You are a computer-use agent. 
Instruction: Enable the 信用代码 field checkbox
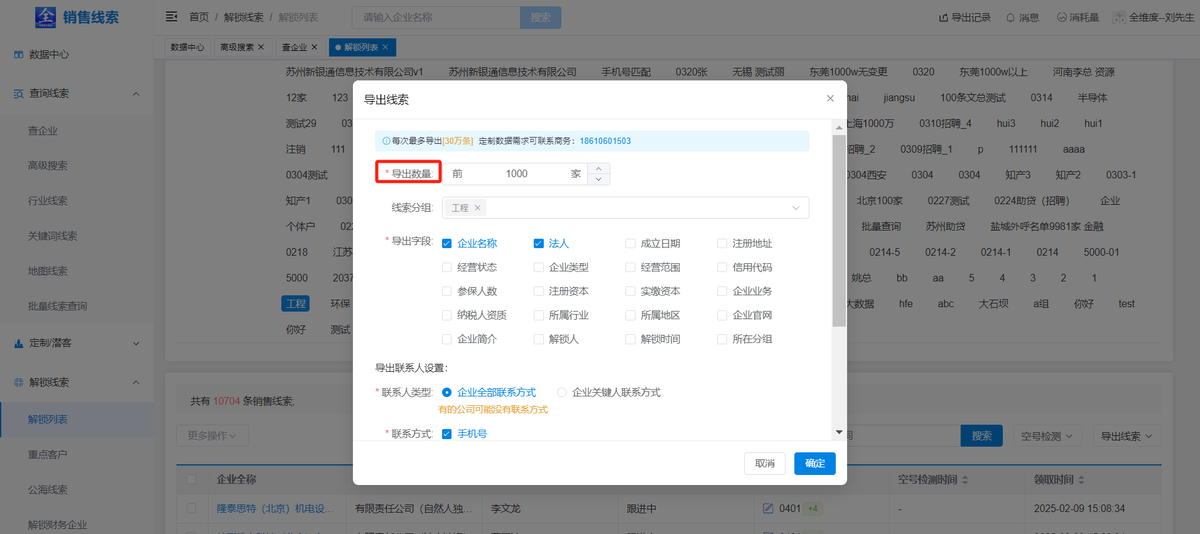tap(722, 267)
